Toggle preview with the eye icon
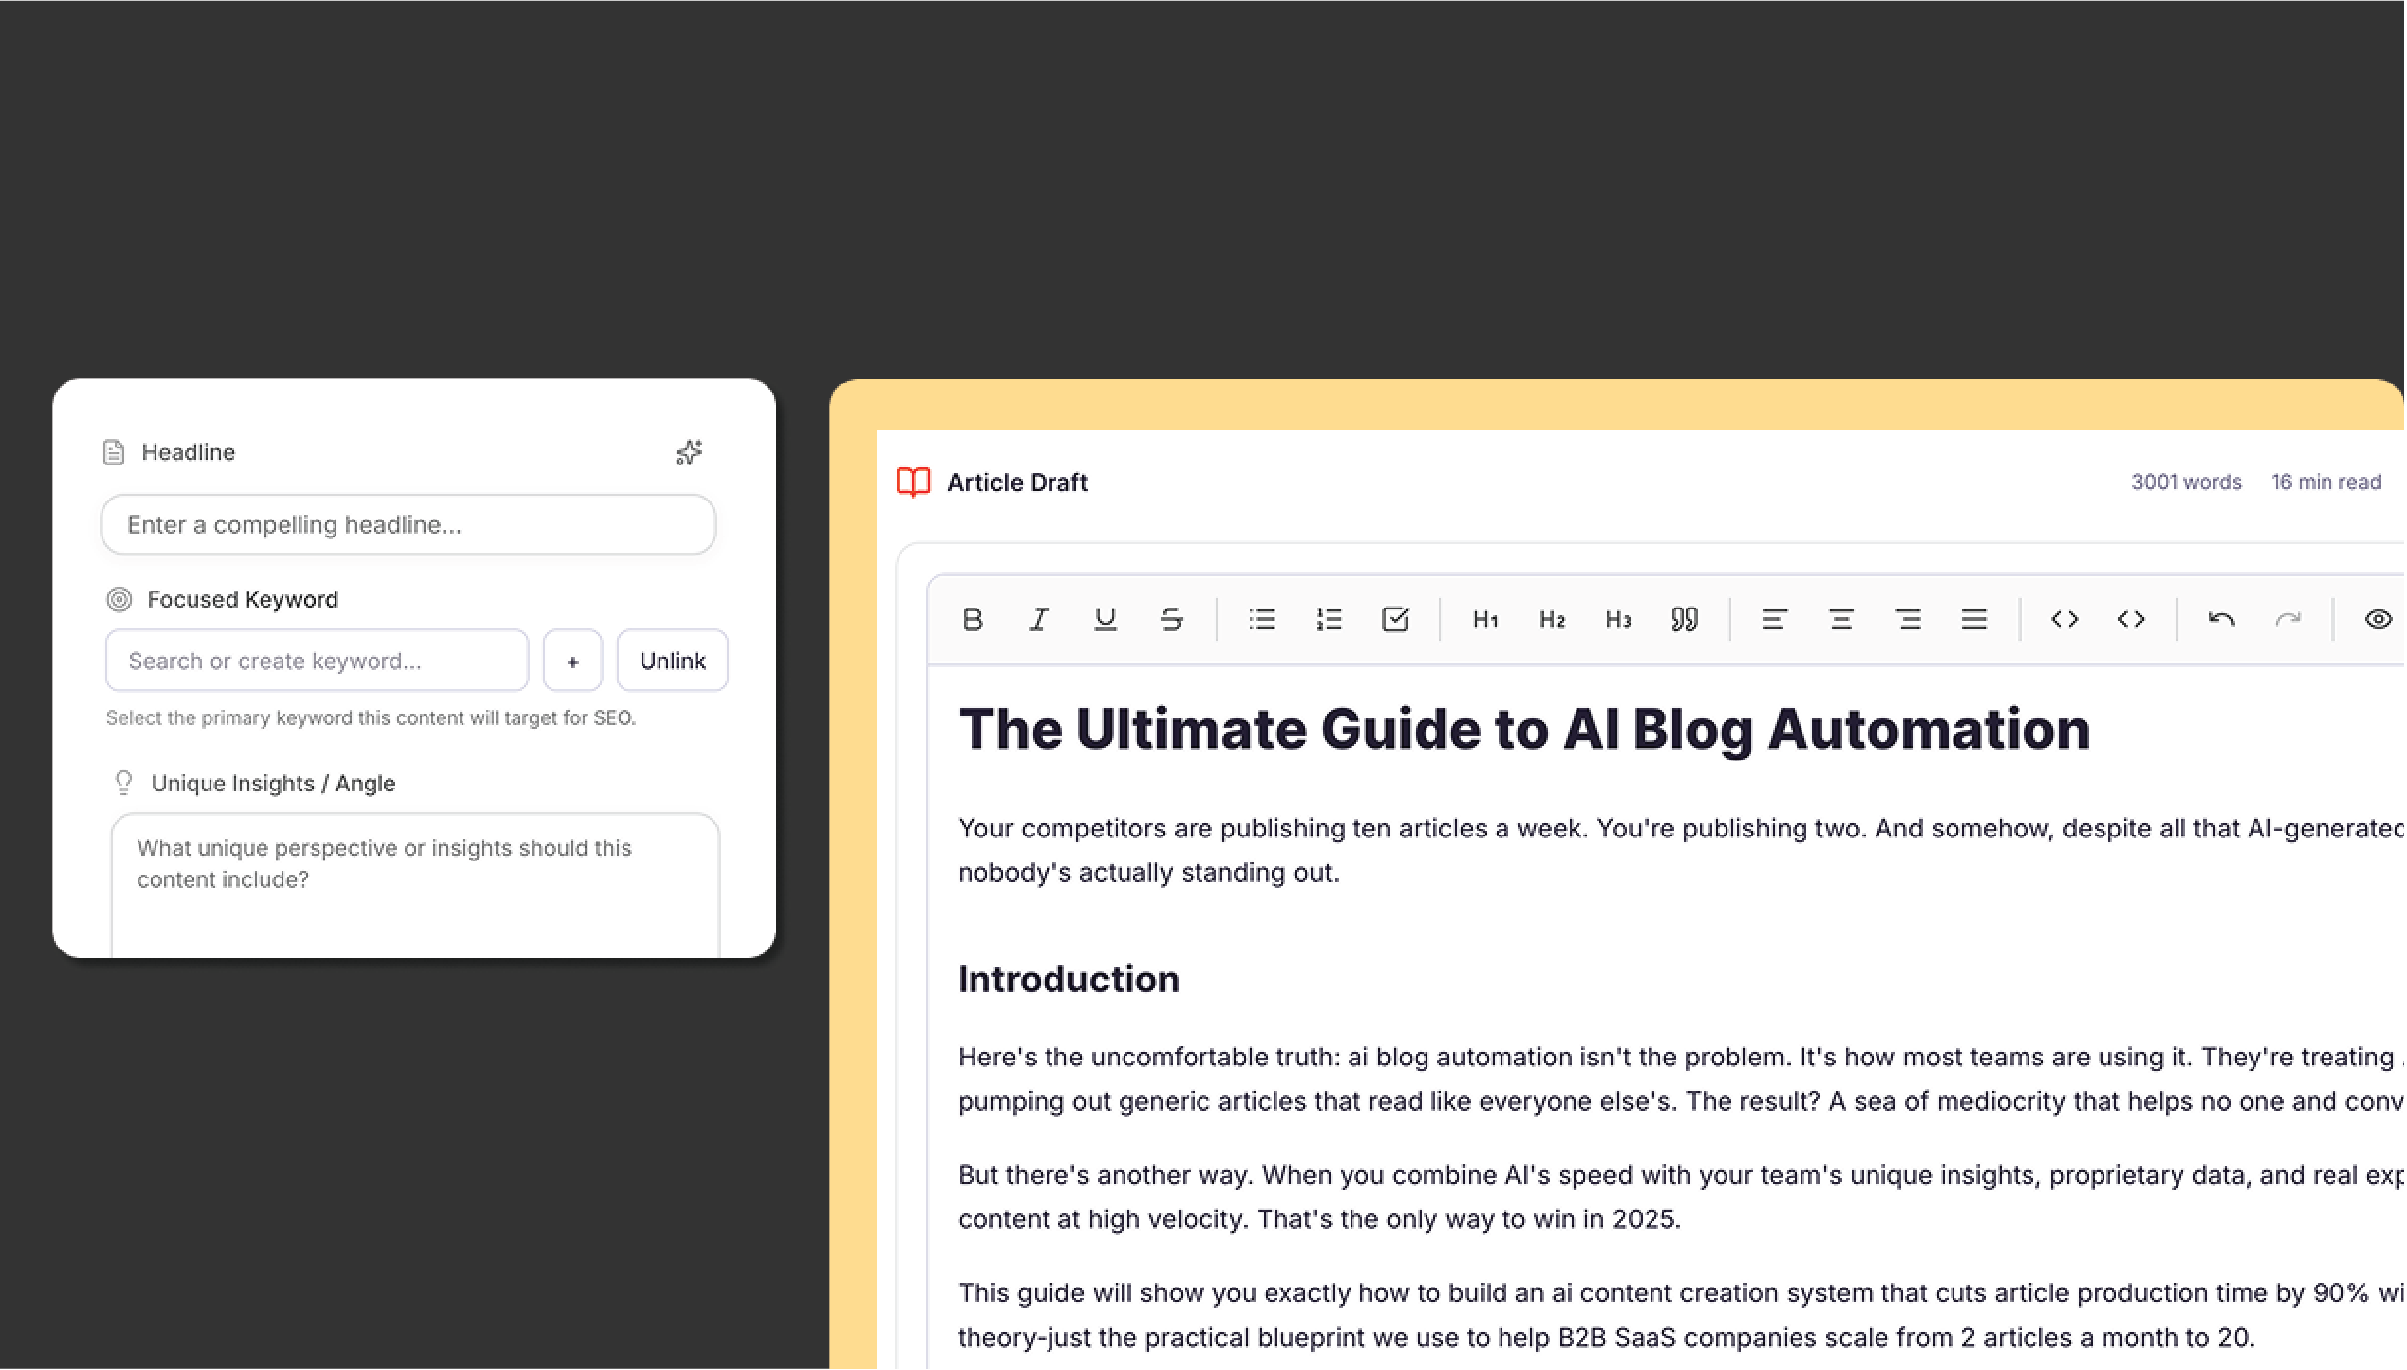The image size is (2407, 1370). pyautogui.click(x=2378, y=620)
